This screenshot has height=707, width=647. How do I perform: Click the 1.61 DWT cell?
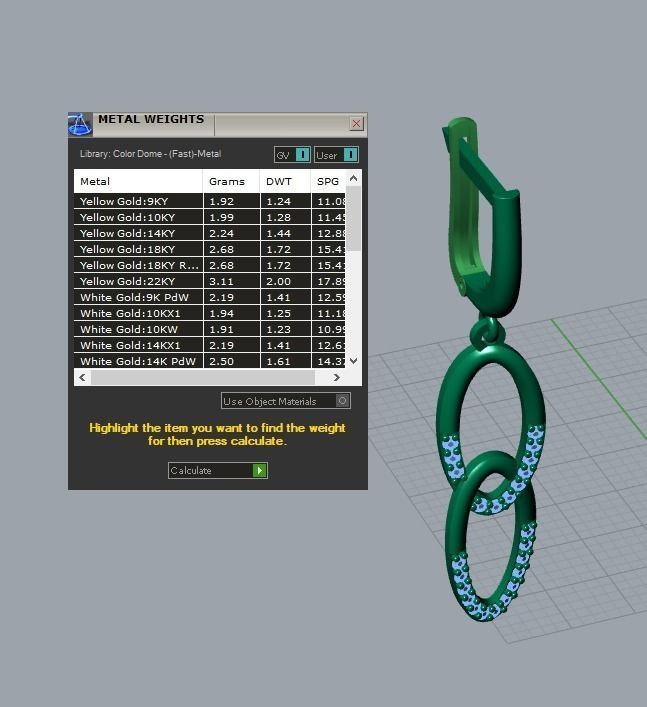coord(285,361)
